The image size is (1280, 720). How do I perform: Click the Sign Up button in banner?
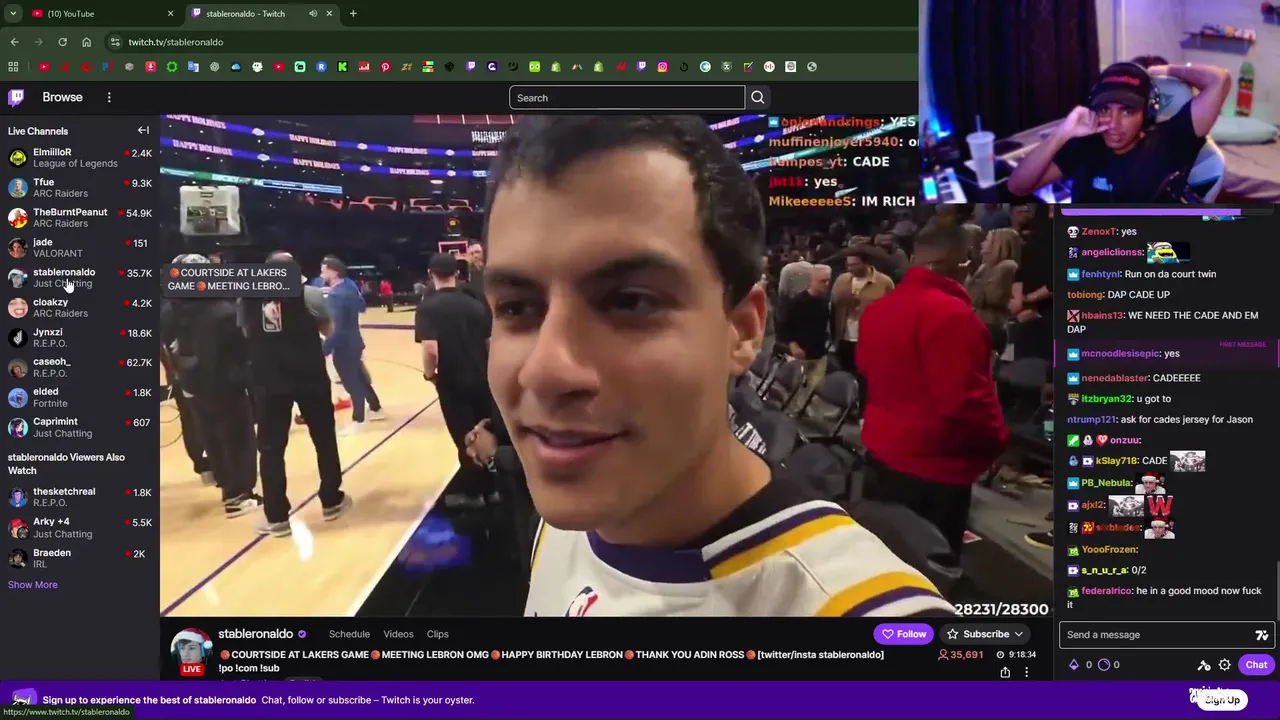(1222, 700)
